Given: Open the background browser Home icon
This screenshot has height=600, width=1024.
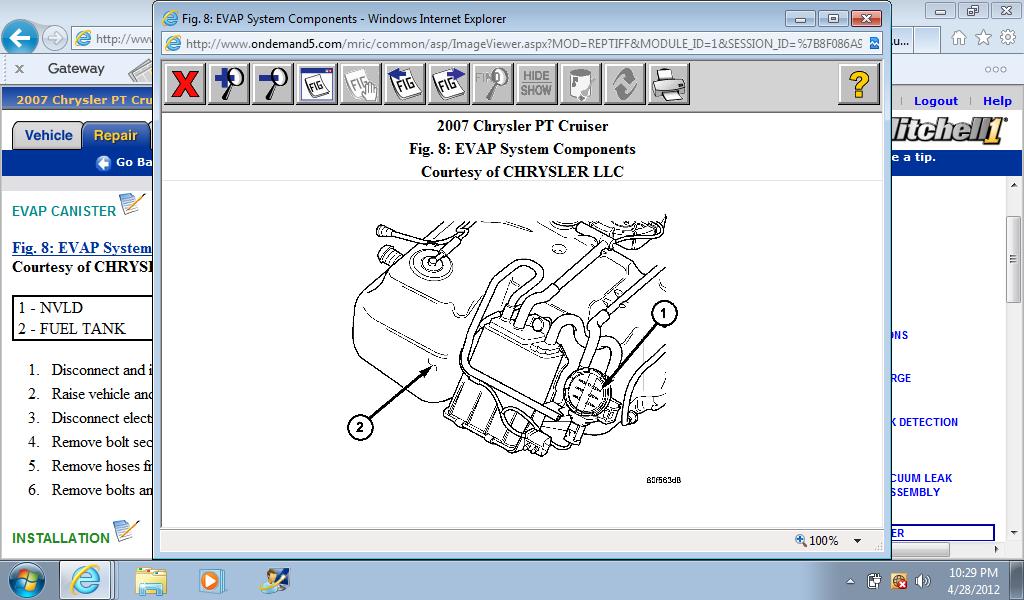Looking at the screenshot, I should pyautogui.click(x=959, y=38).
